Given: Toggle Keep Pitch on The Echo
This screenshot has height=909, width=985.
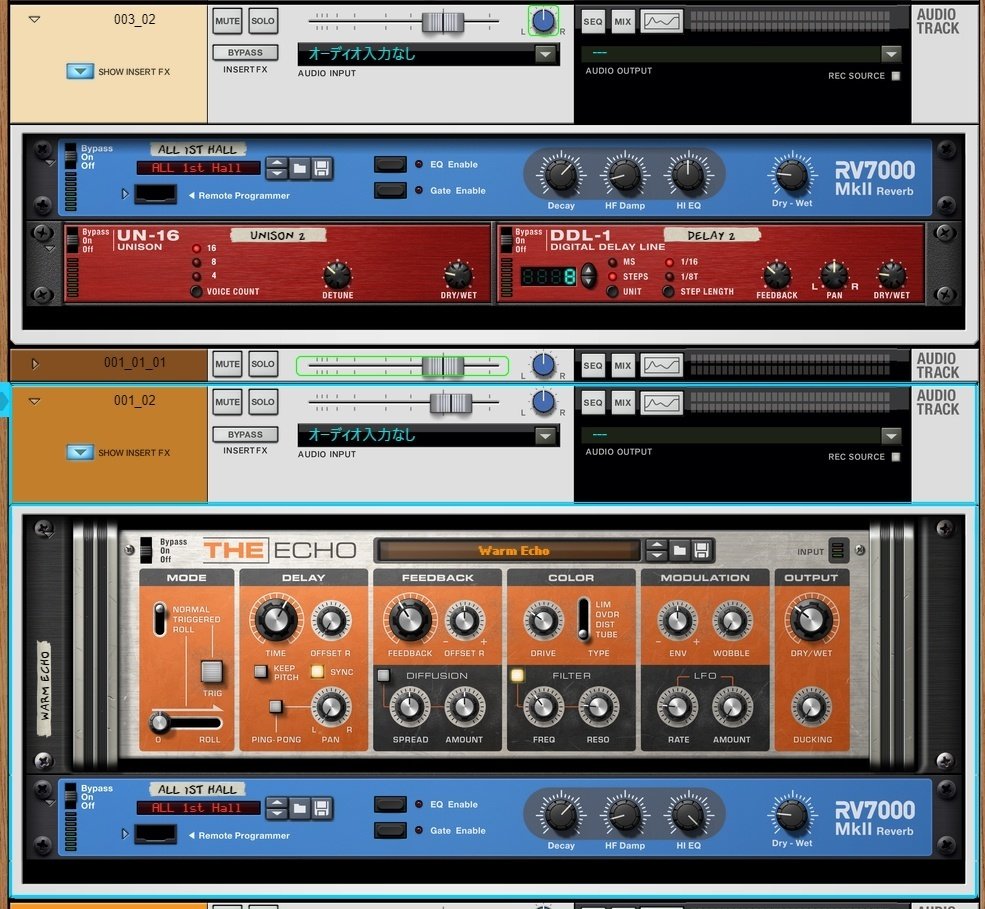Looking at the screenshot, I should [261, 672].
